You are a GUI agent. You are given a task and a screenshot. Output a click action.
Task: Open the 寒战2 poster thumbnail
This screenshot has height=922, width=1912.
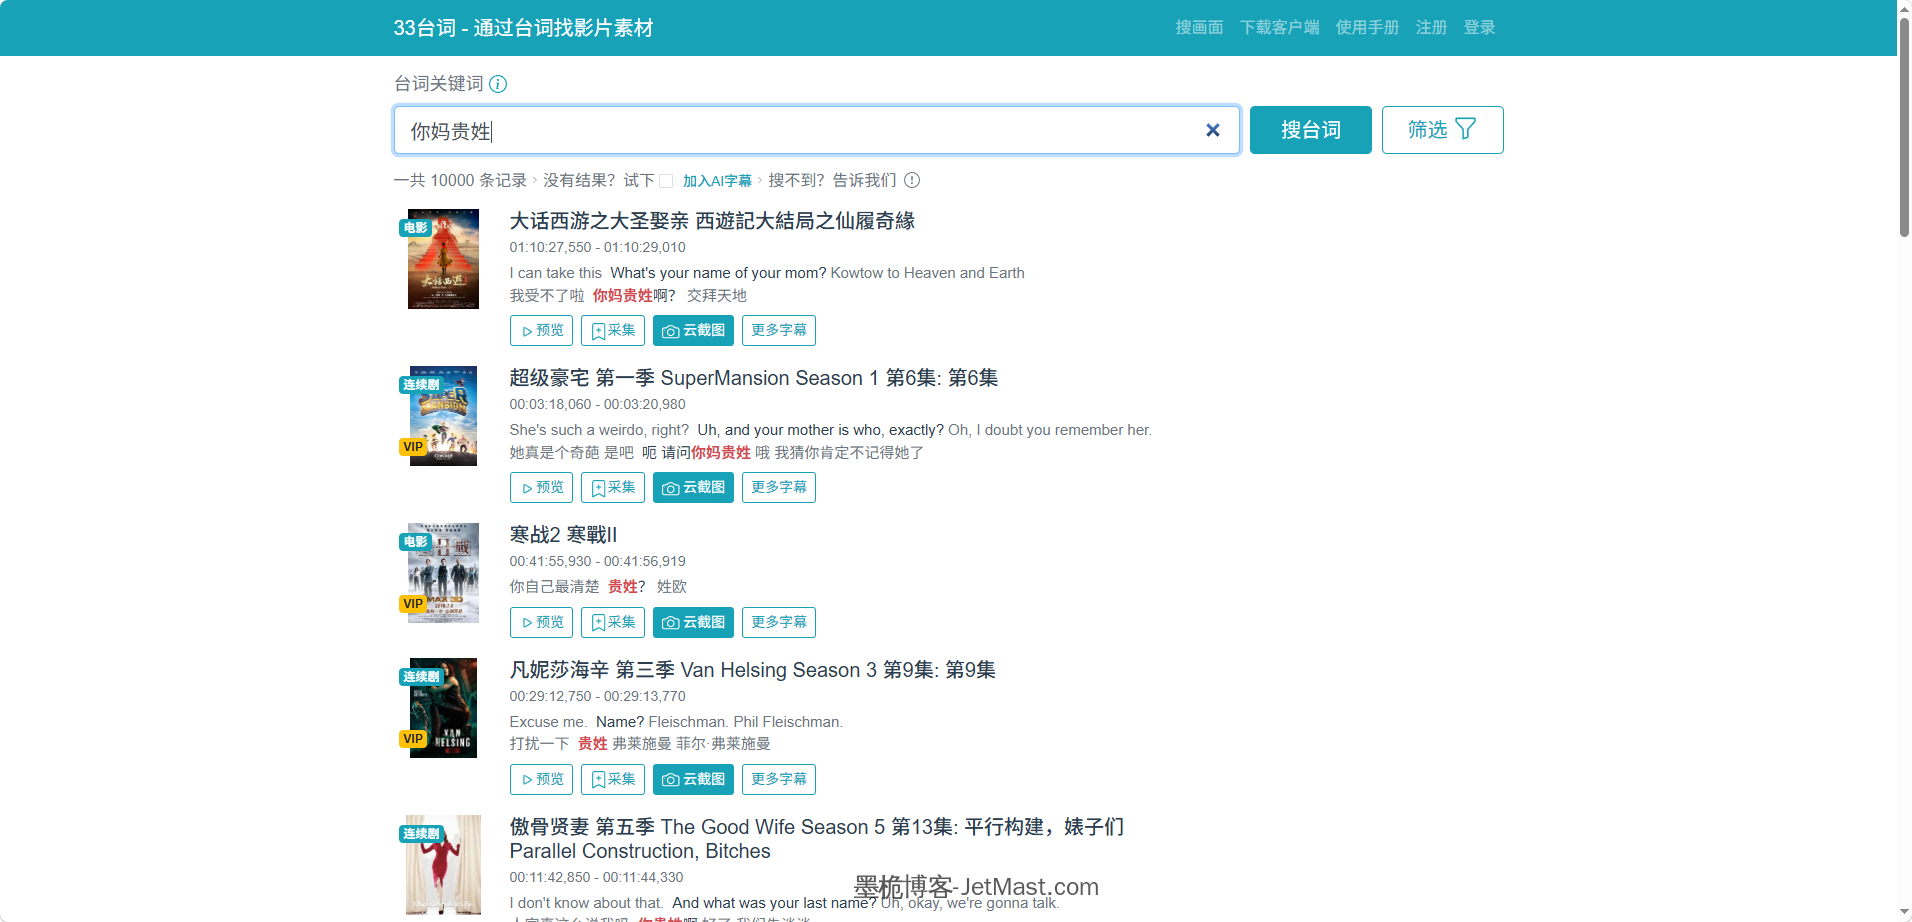pos(443,573)
